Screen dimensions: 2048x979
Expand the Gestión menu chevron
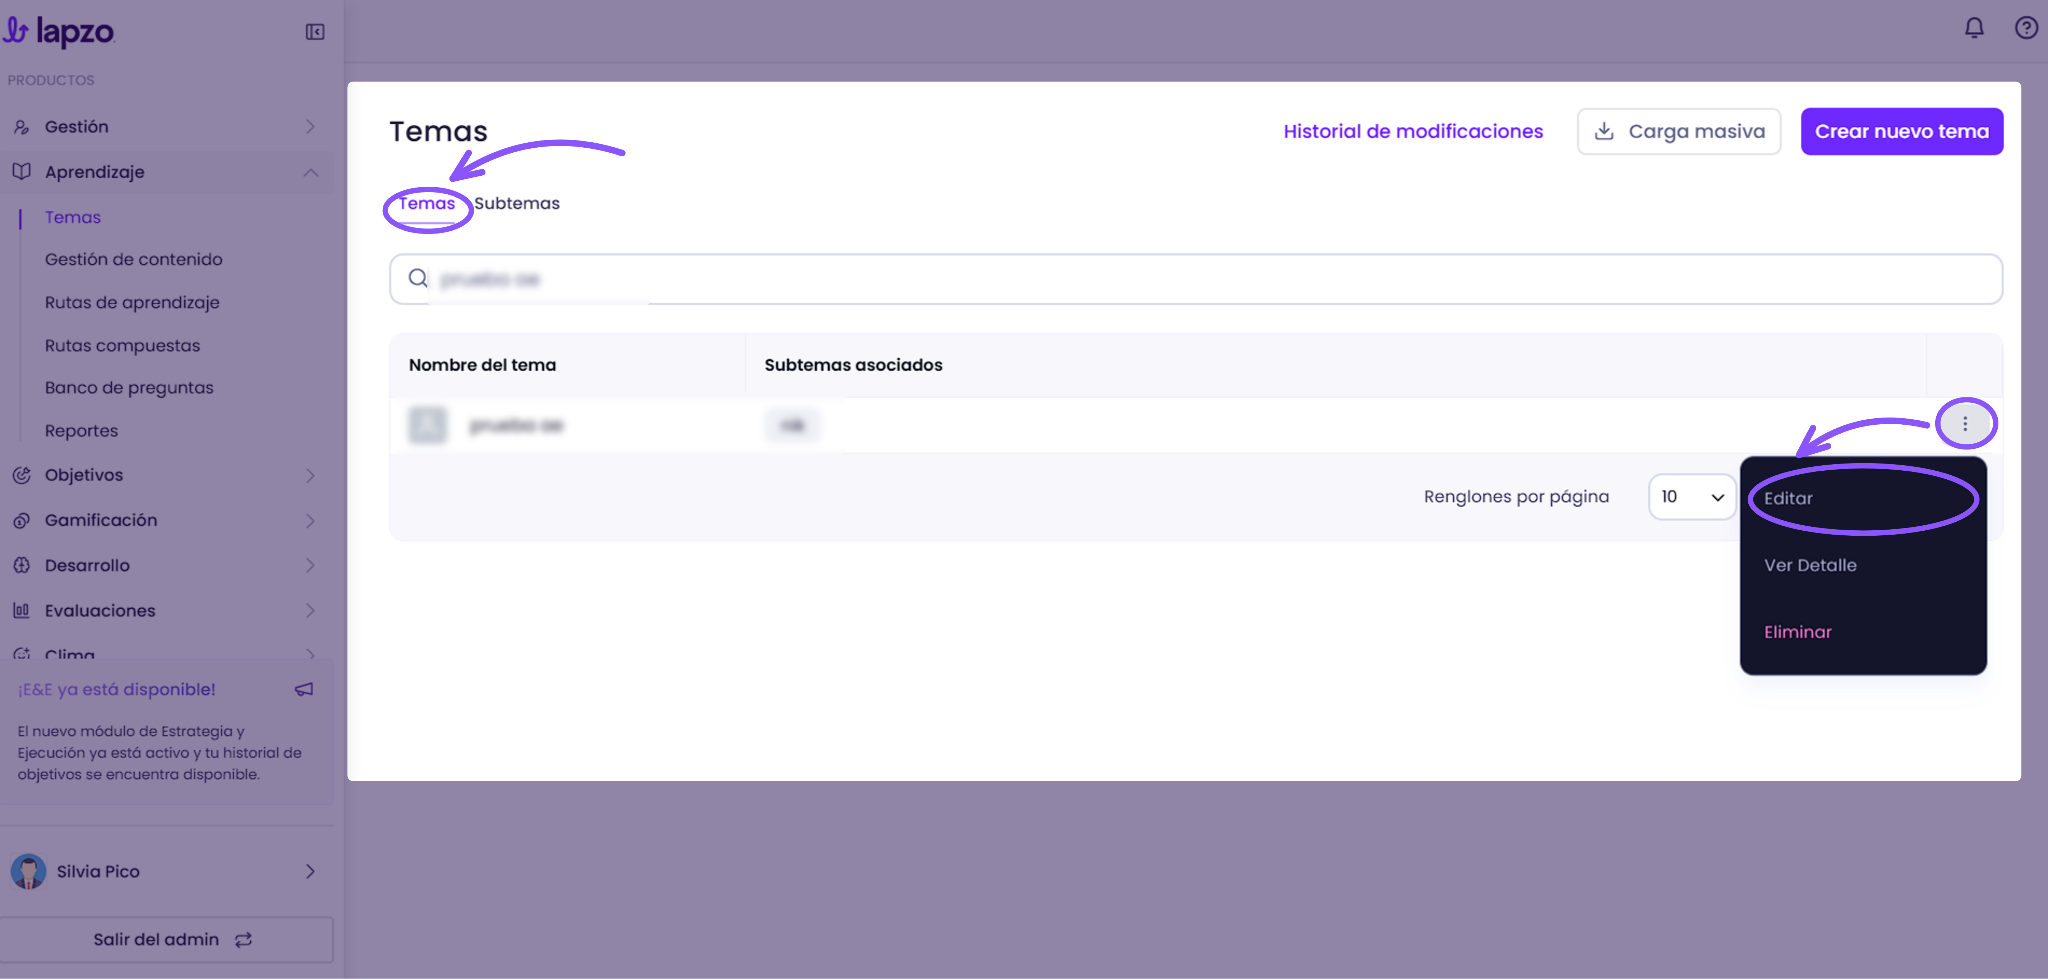tap(310, 127)
